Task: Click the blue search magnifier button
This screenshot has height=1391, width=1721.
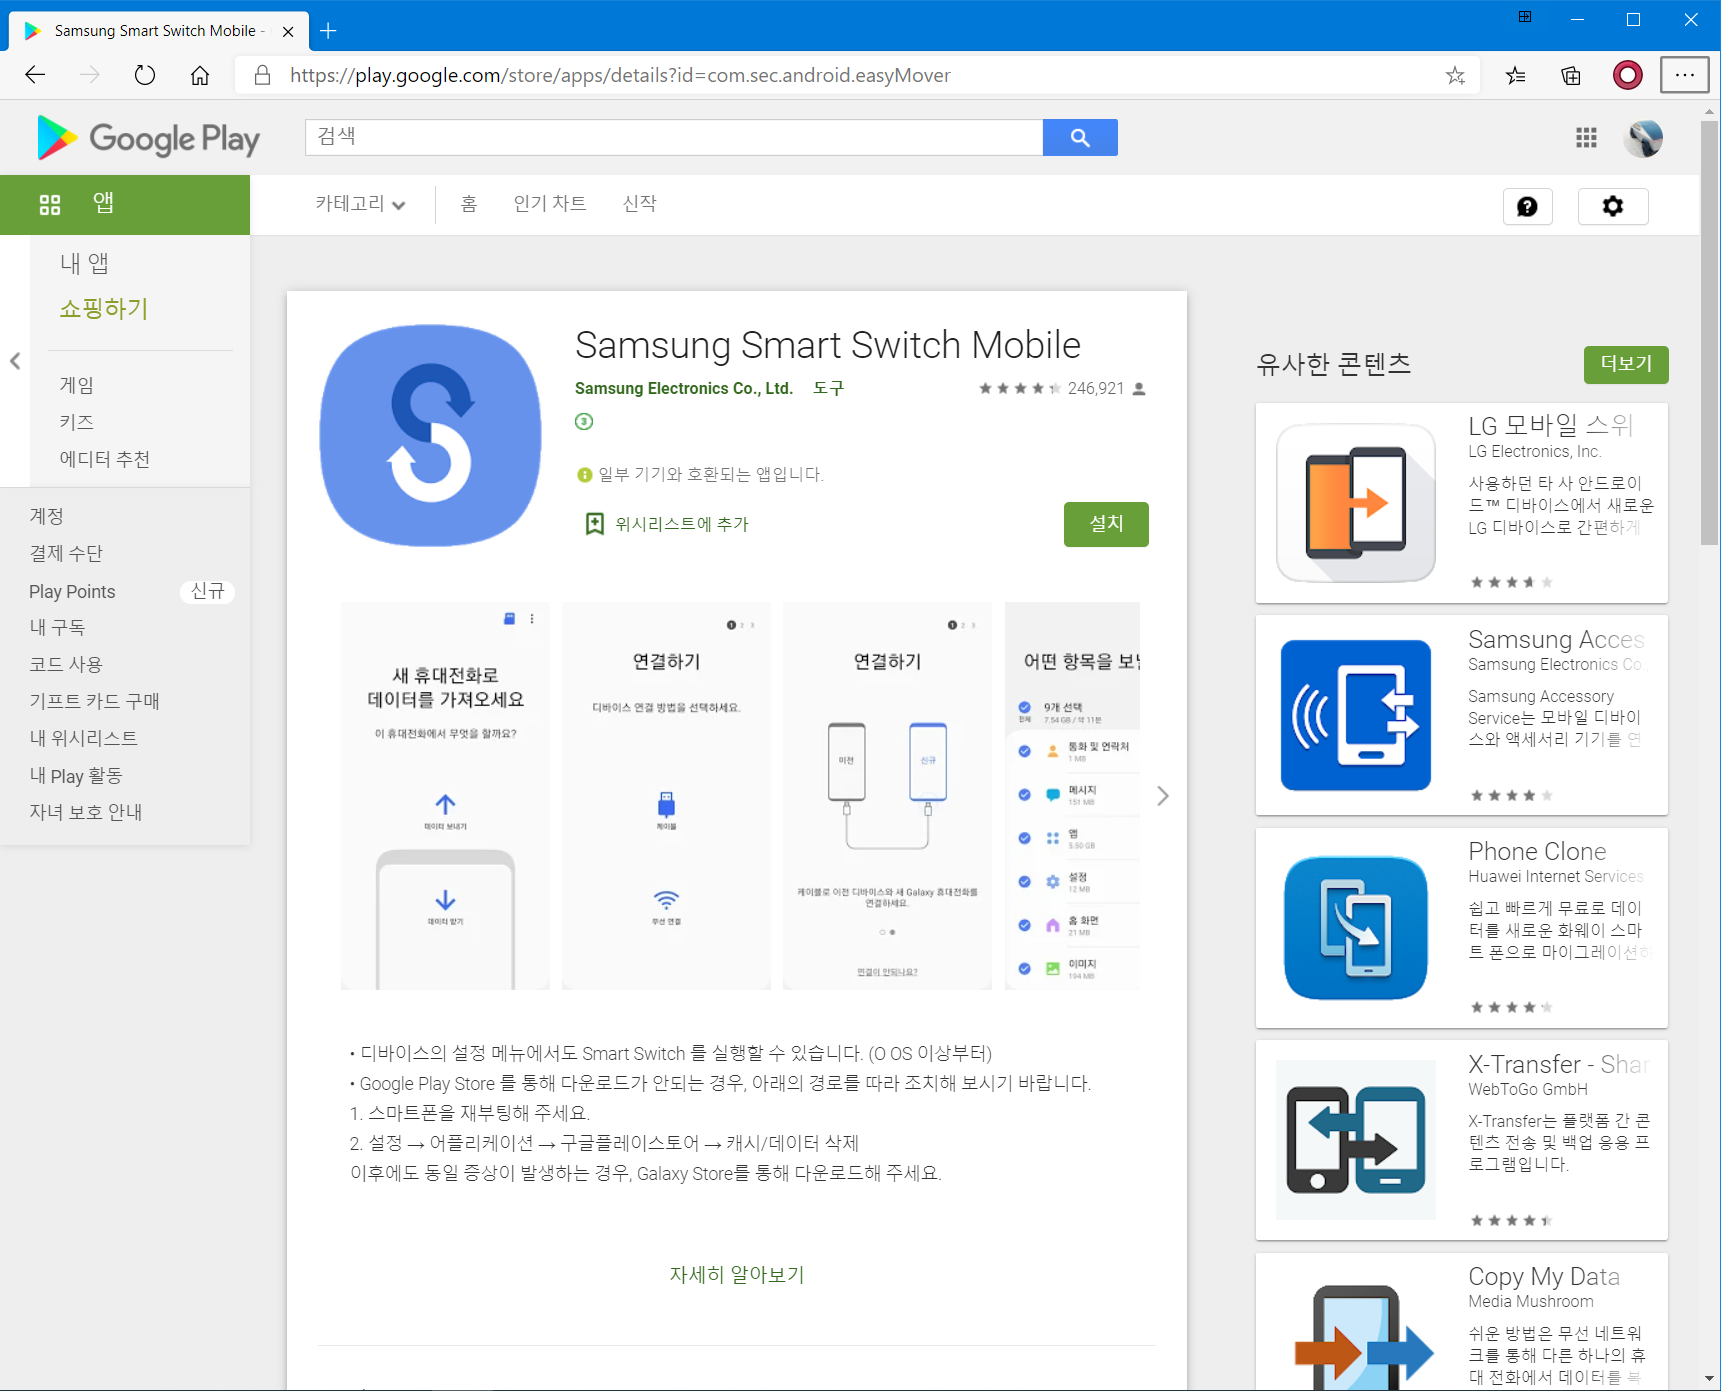Action: [x=1080, y=138]
